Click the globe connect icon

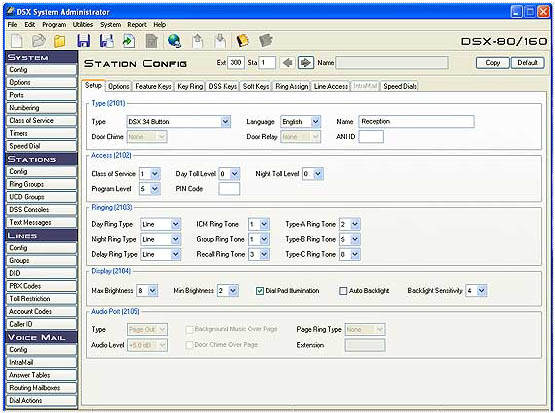[174, 41]
